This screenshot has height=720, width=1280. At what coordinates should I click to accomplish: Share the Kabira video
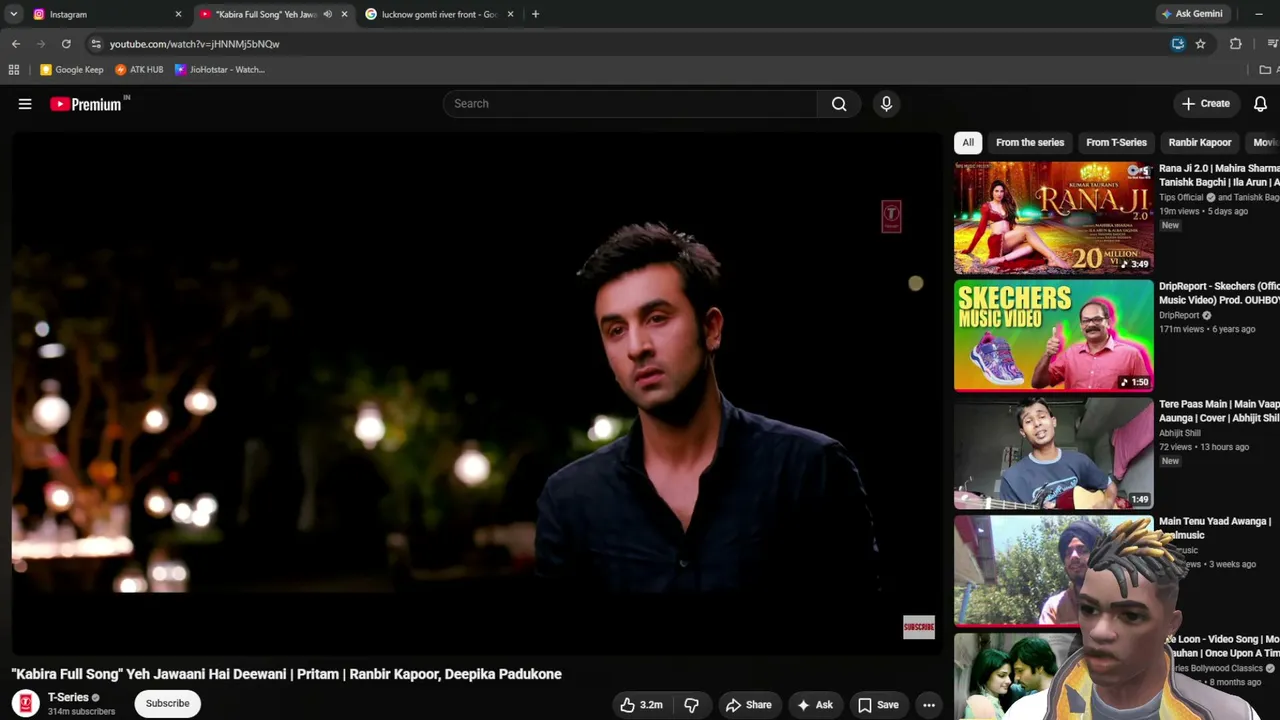tap(749, 705)
